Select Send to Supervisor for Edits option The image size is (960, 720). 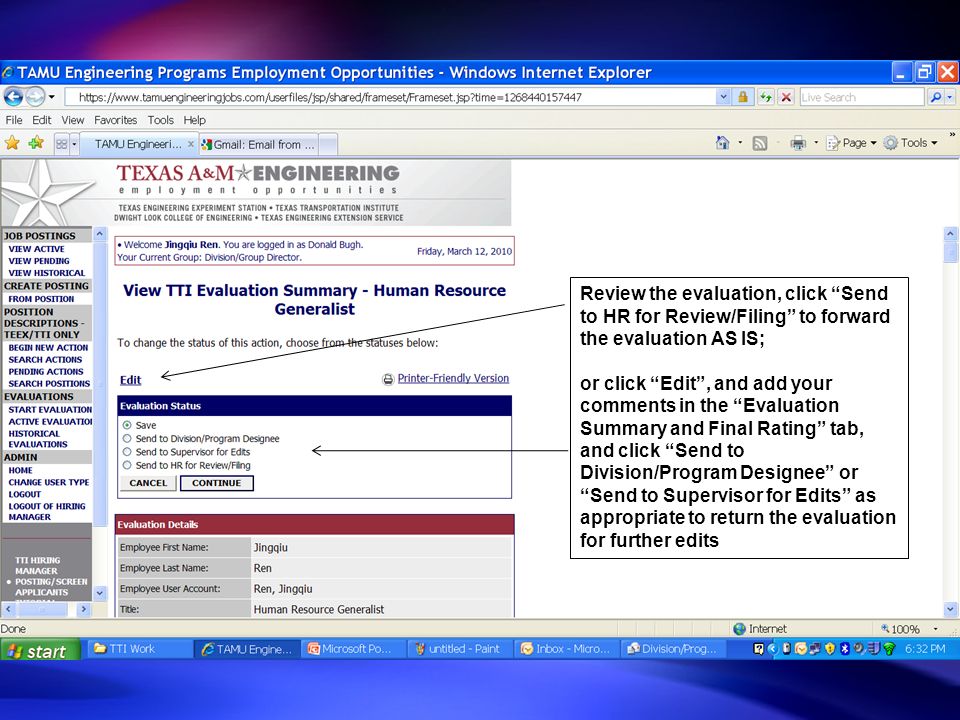click(127, 452)
